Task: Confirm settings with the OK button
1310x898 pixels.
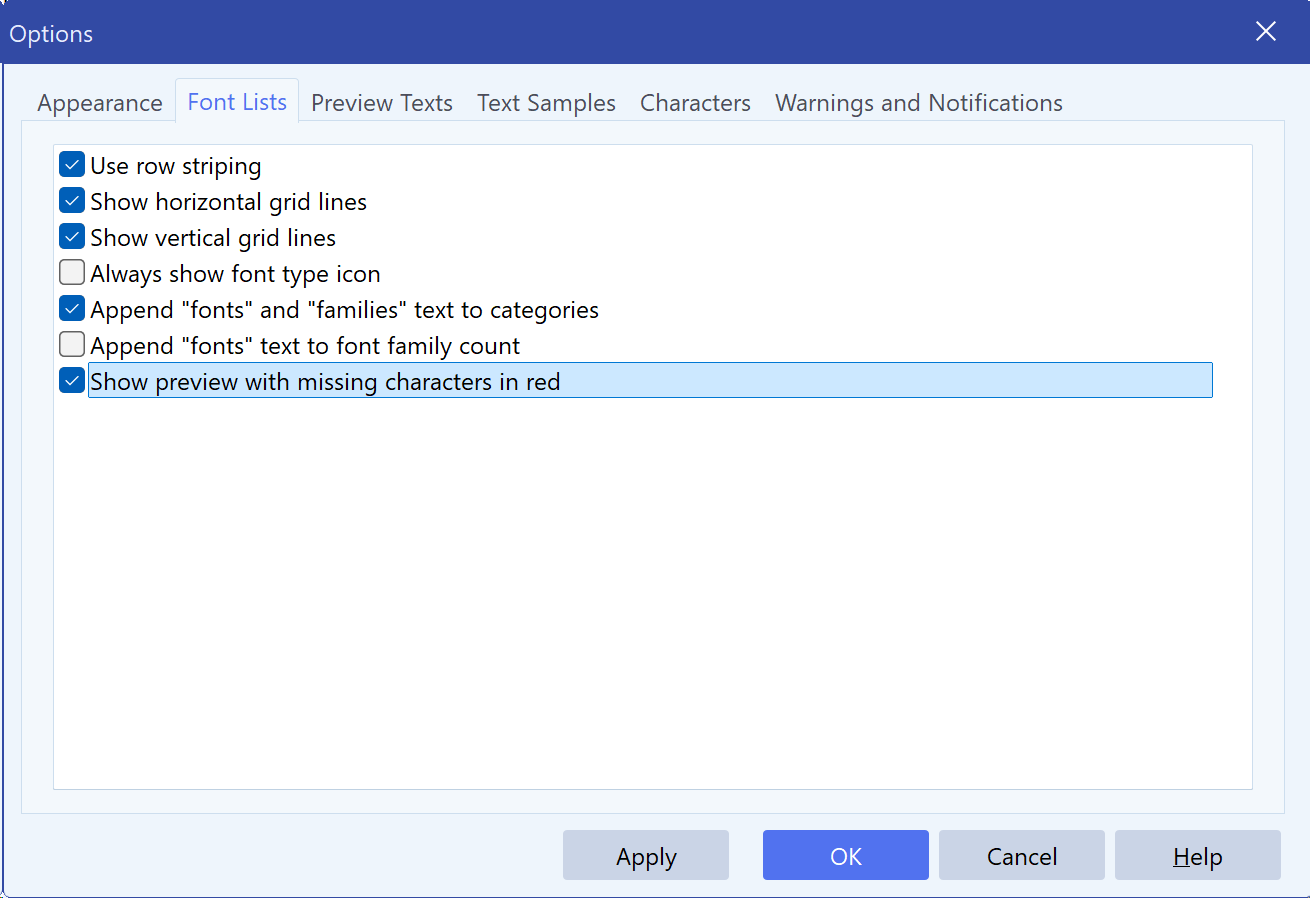Action: (x=846, y=856)
